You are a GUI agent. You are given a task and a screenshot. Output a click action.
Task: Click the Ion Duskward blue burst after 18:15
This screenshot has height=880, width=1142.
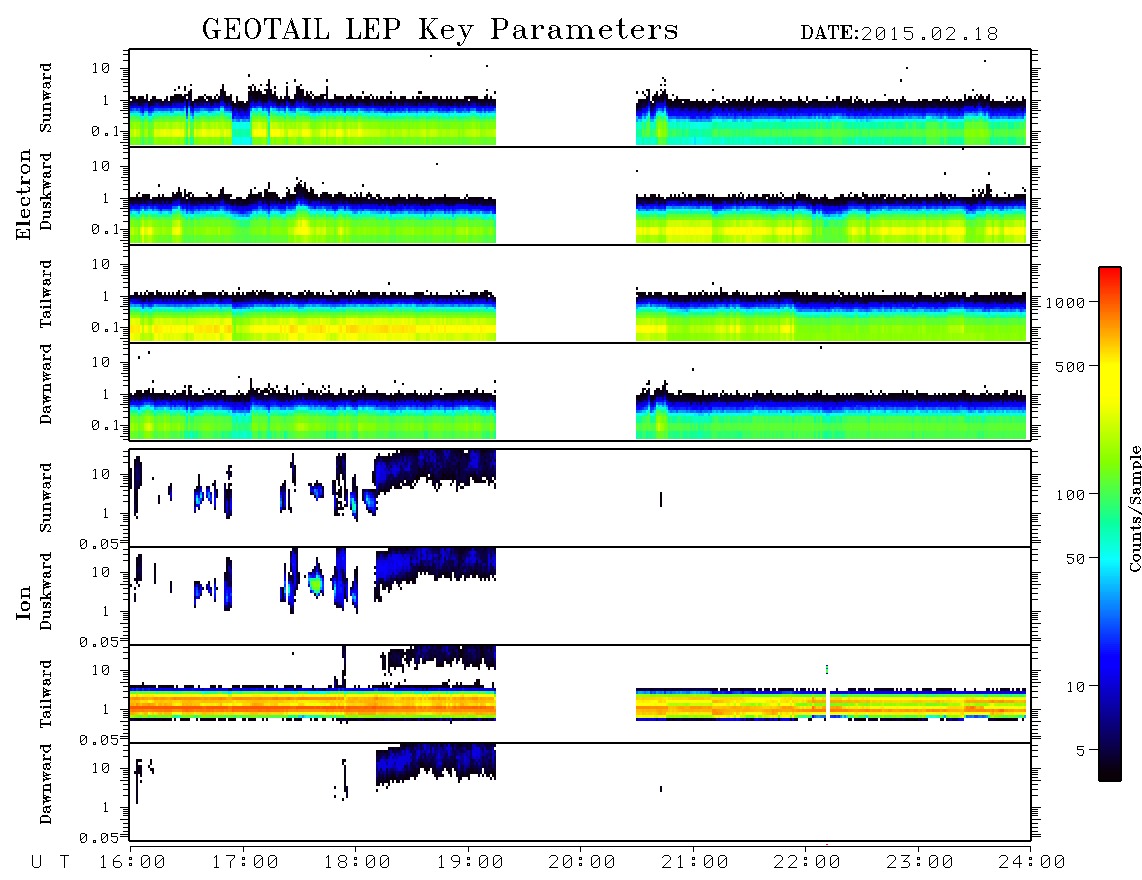436,567
